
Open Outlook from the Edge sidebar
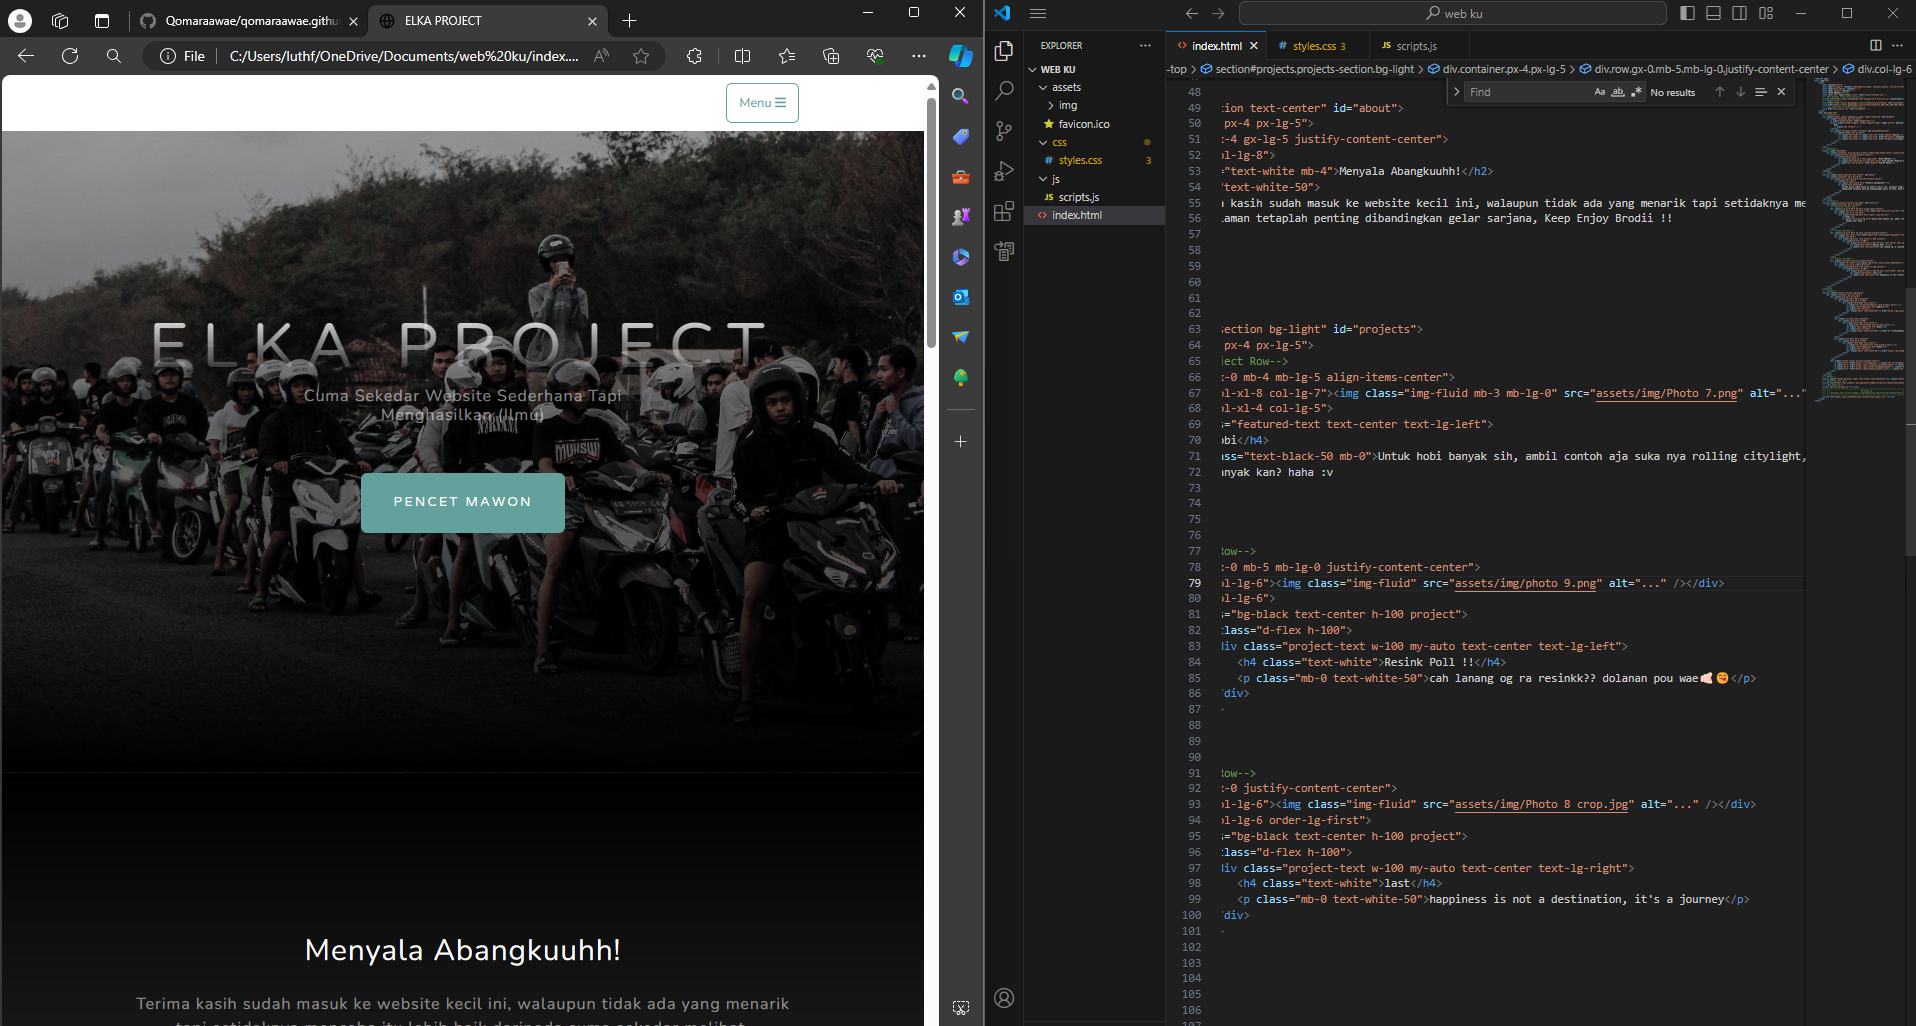(960, 297)
